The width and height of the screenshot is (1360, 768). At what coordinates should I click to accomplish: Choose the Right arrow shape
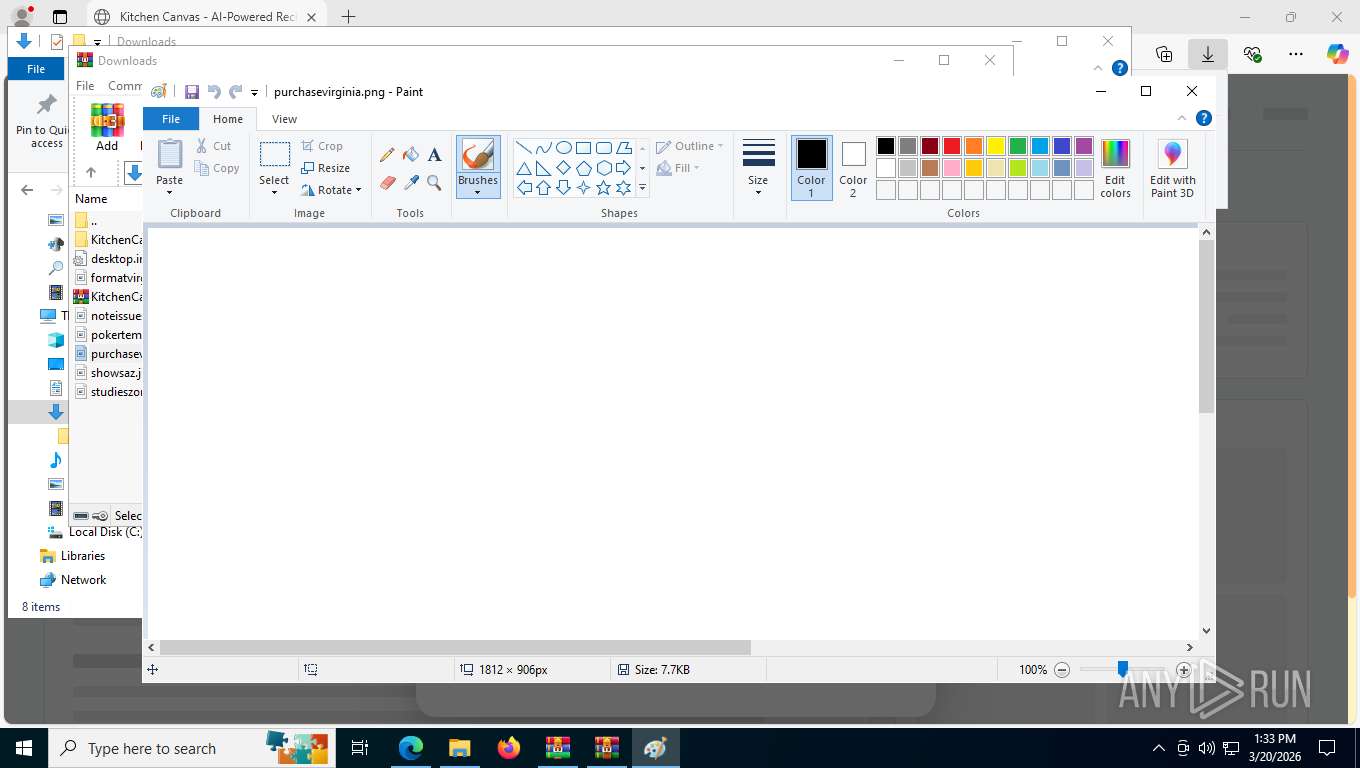click(x=624, y=167)
